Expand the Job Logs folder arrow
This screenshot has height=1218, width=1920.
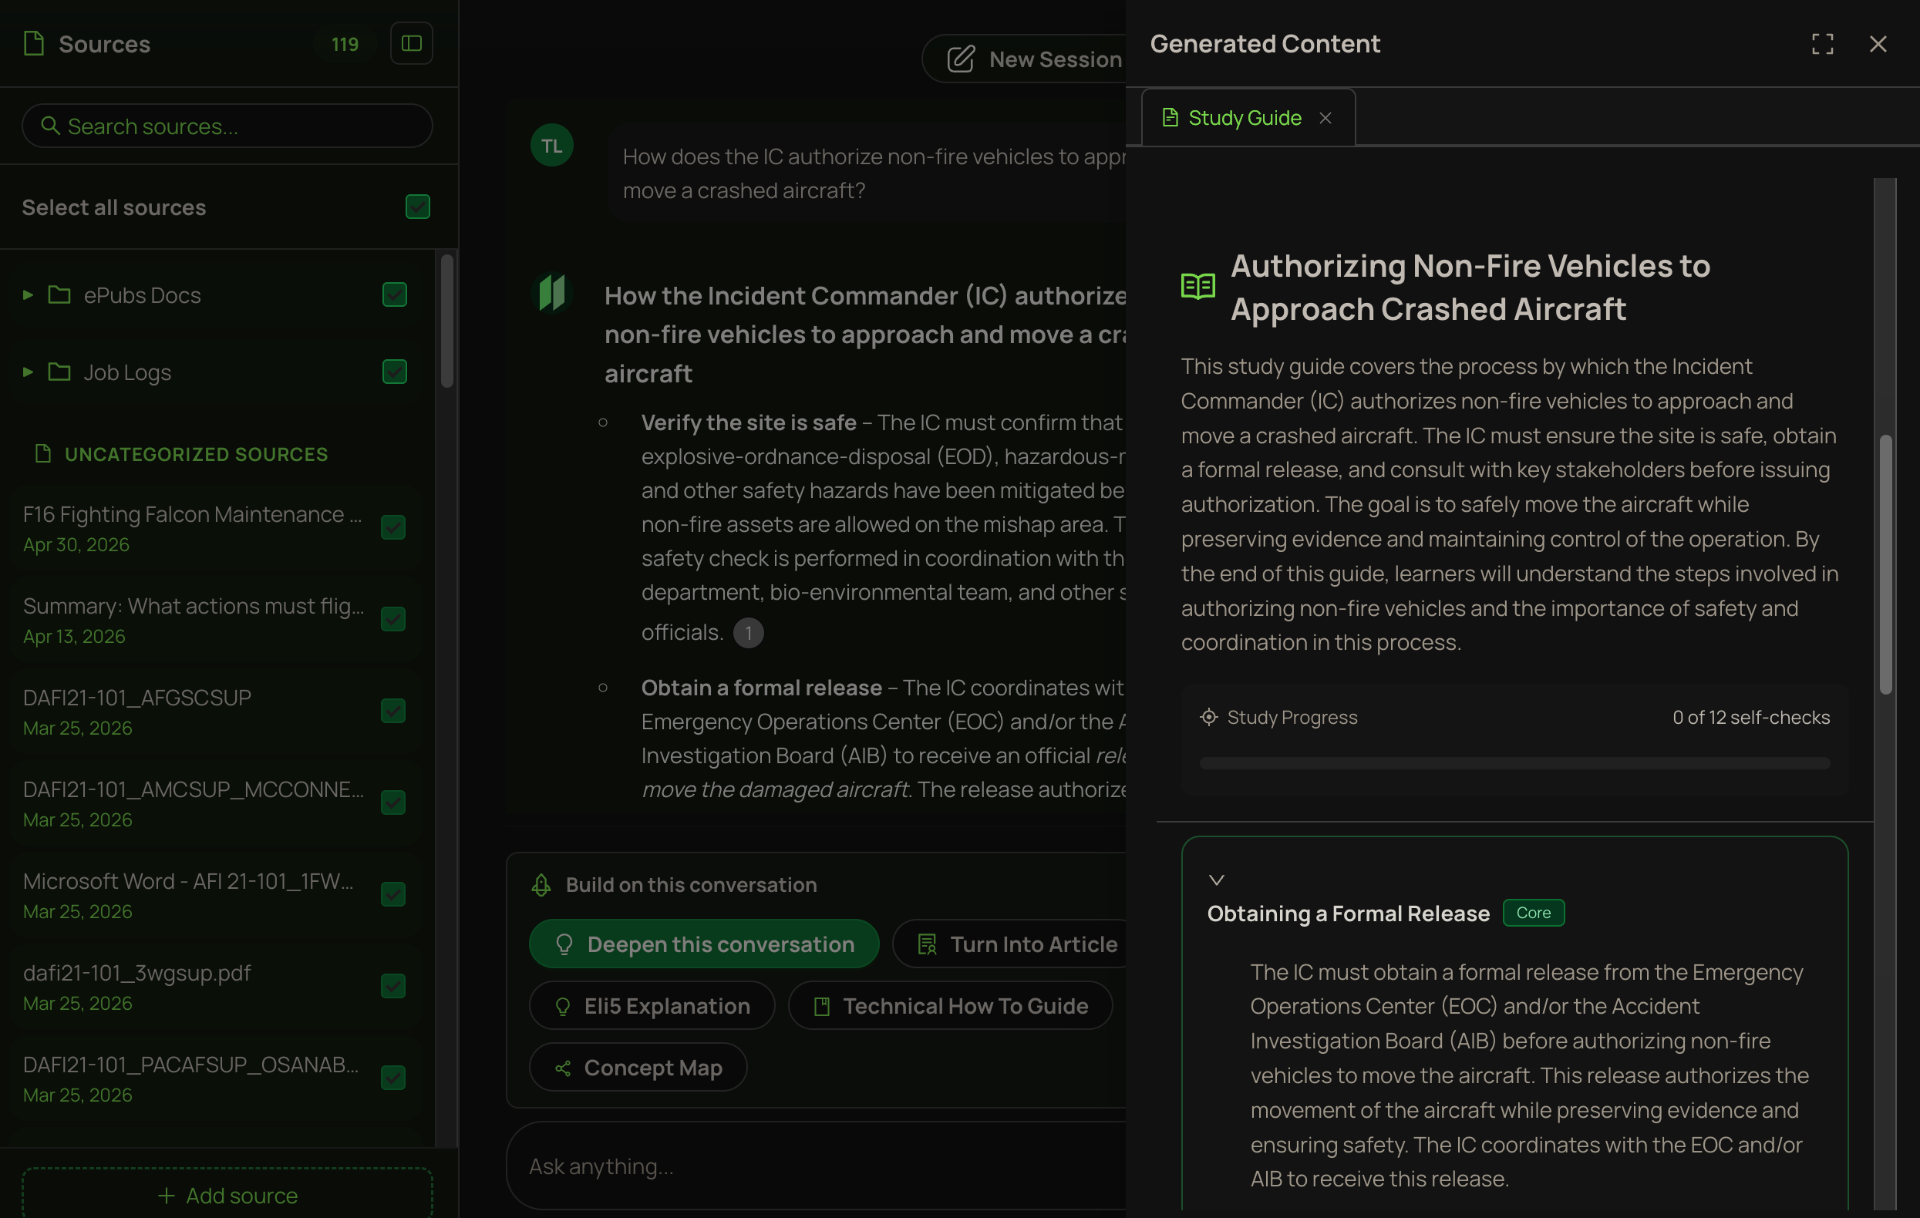tap(28, 372)
